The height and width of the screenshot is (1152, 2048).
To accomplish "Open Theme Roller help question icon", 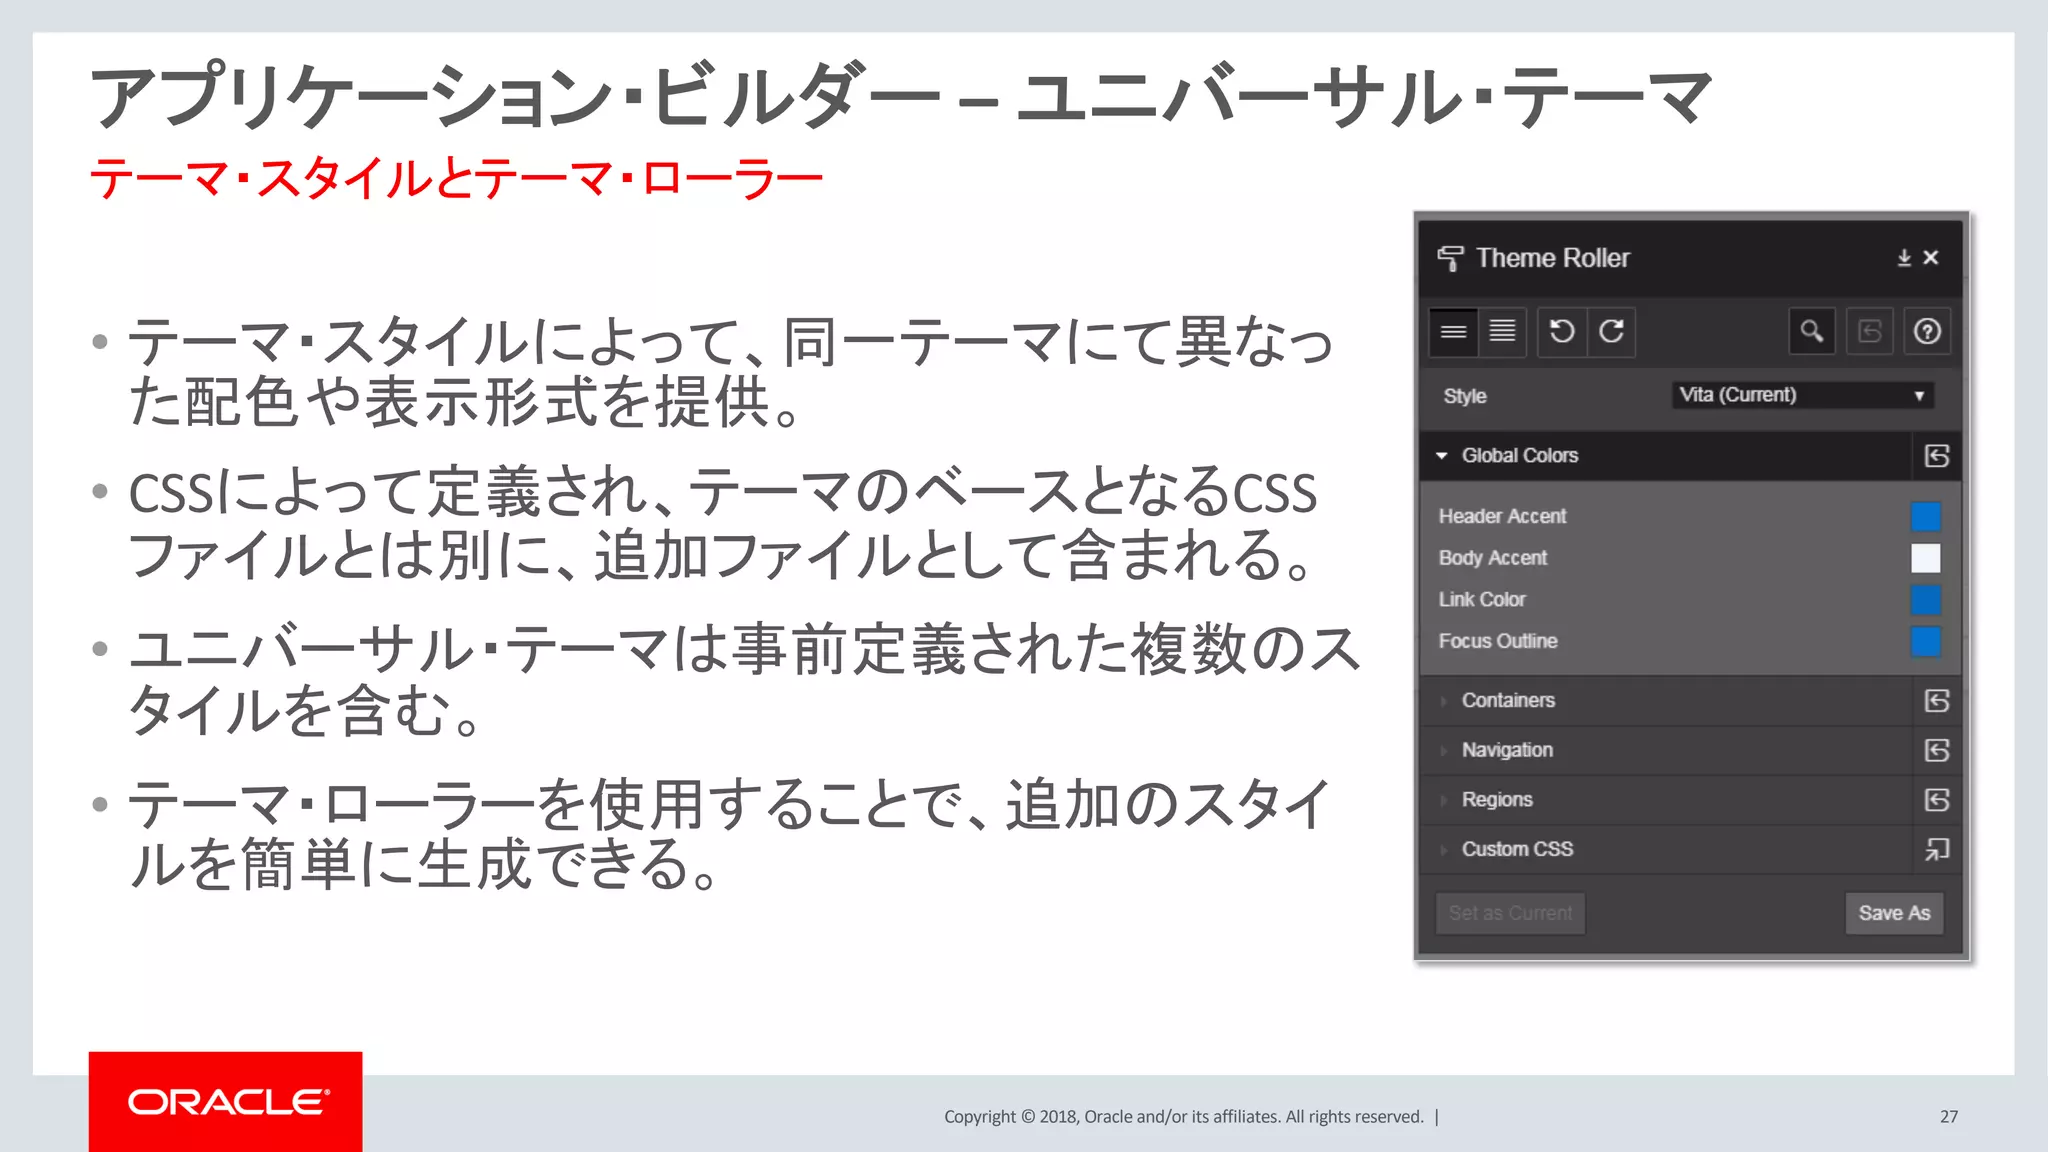I will 1927,331.
